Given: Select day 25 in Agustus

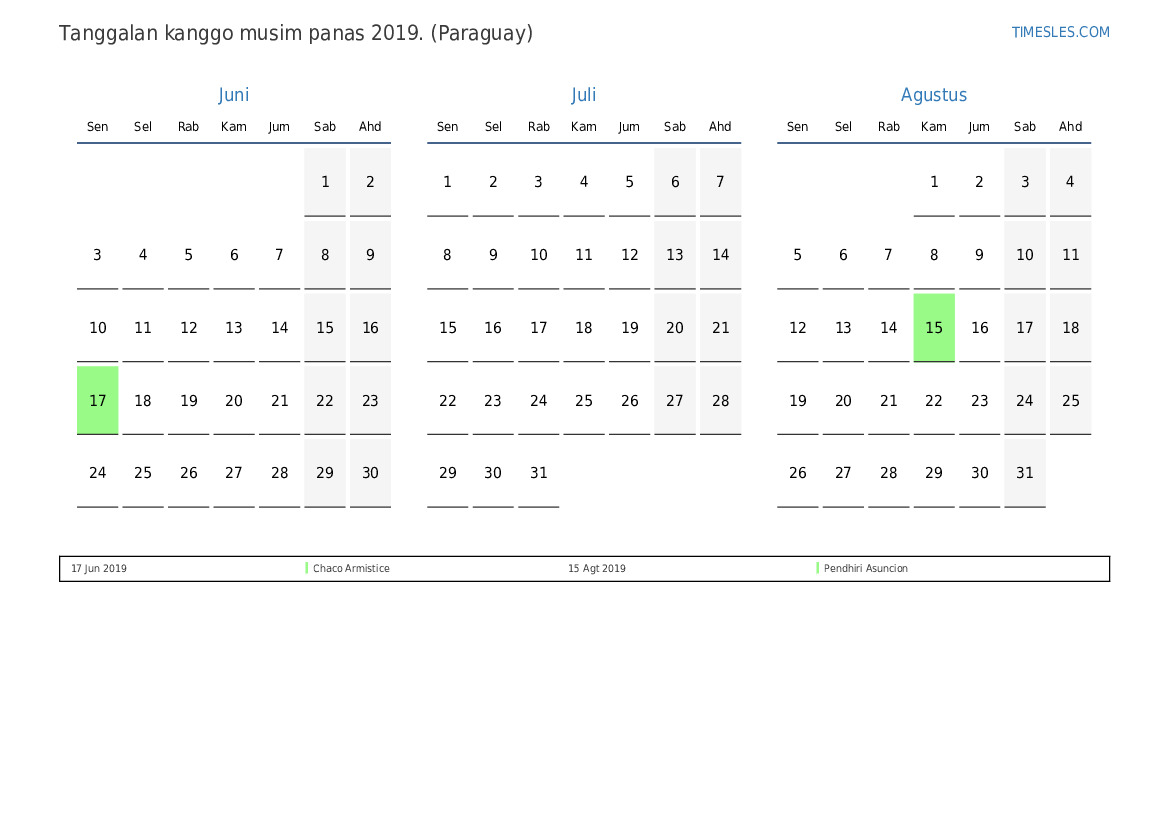Looking at the screenshot, I should pos(1071,400).
